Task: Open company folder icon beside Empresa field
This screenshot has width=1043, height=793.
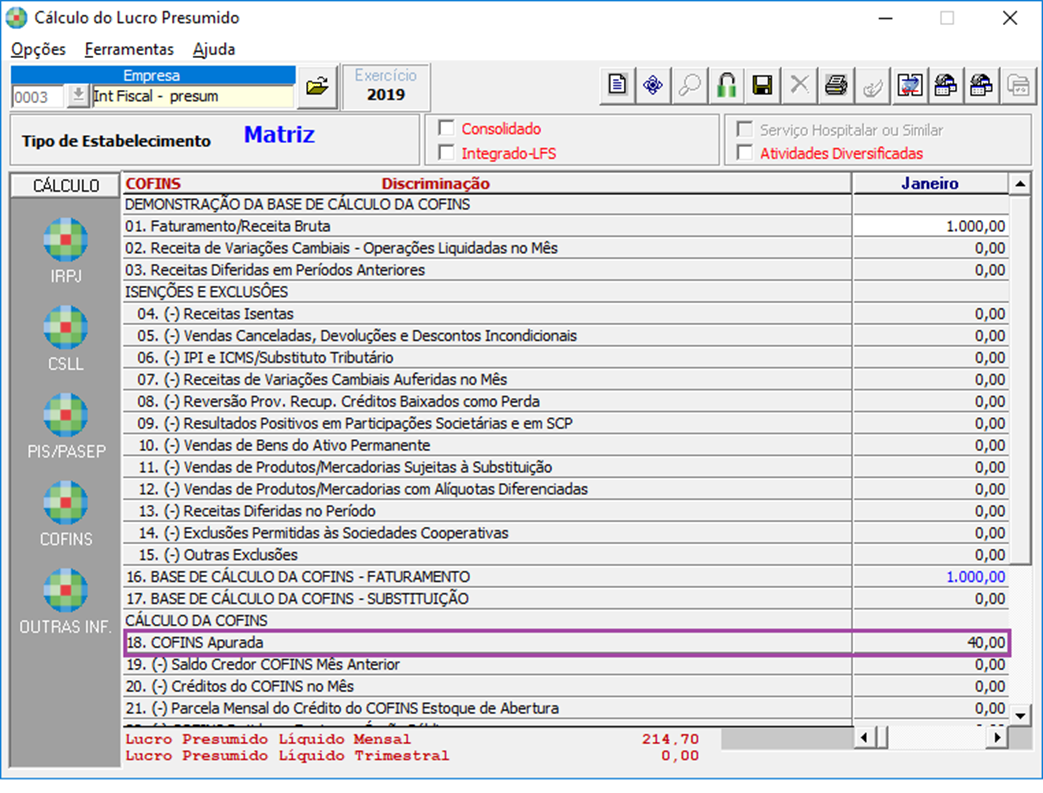Action: coord(317,86)
